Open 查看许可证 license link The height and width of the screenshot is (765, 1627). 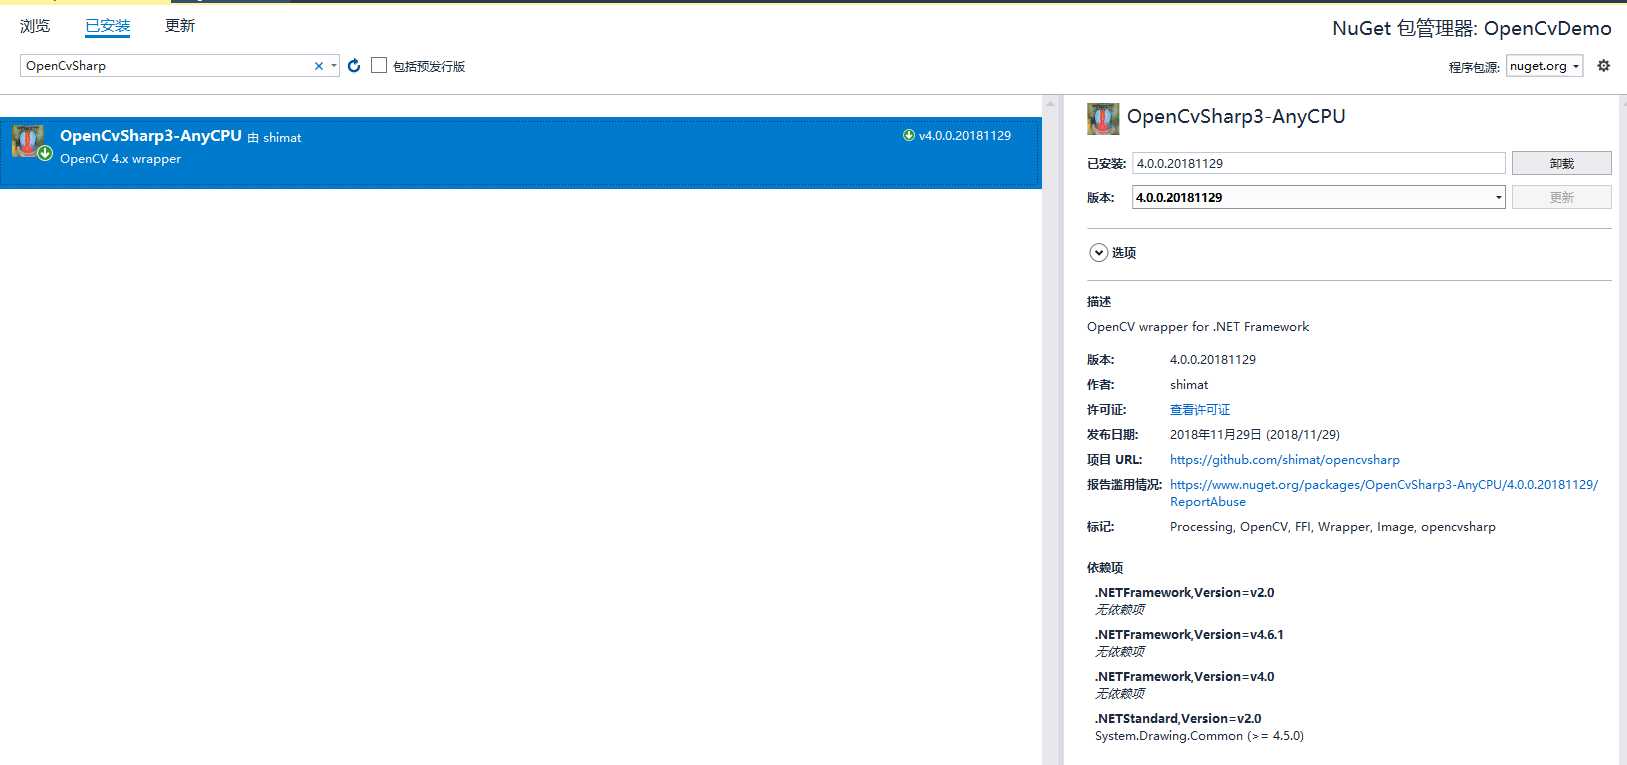(1200, 410)
